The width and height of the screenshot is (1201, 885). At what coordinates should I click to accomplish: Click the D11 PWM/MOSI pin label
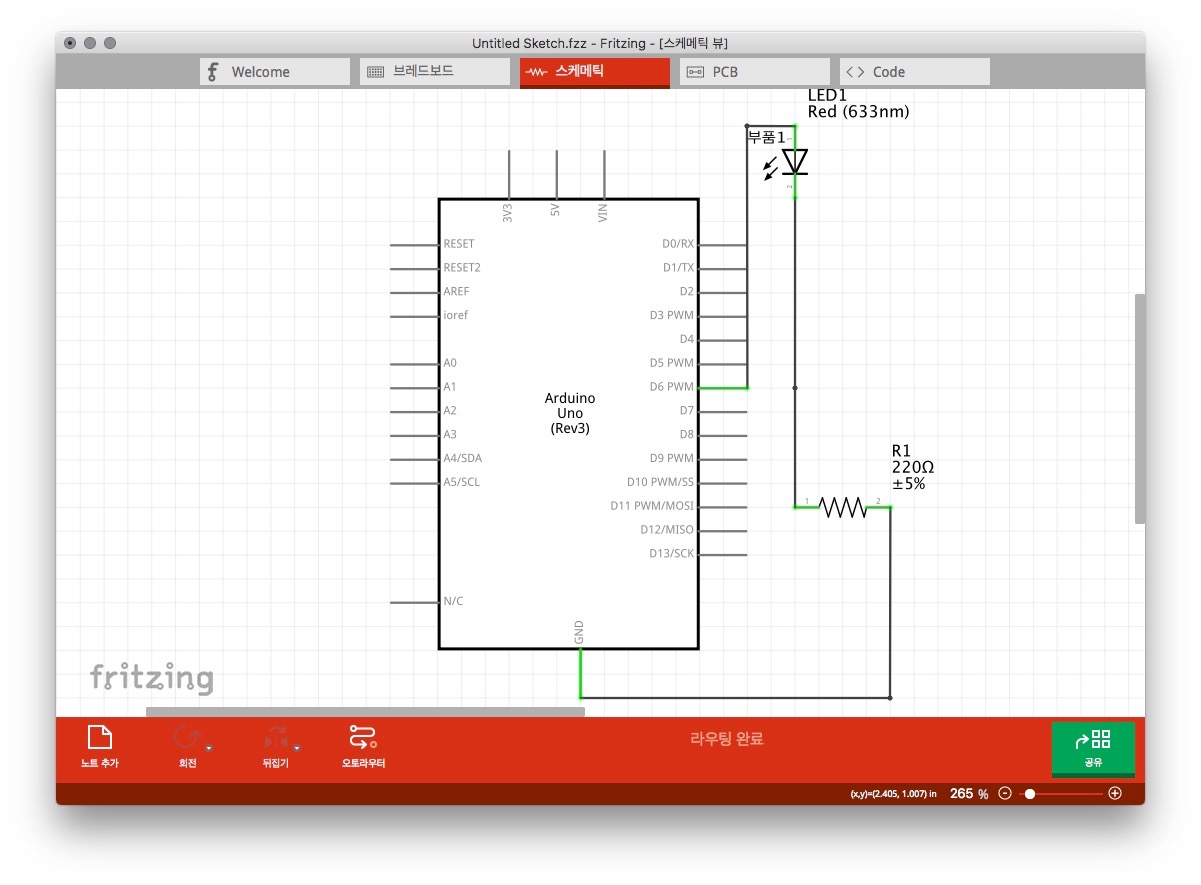pyautogui.click(x=652, y=506)
